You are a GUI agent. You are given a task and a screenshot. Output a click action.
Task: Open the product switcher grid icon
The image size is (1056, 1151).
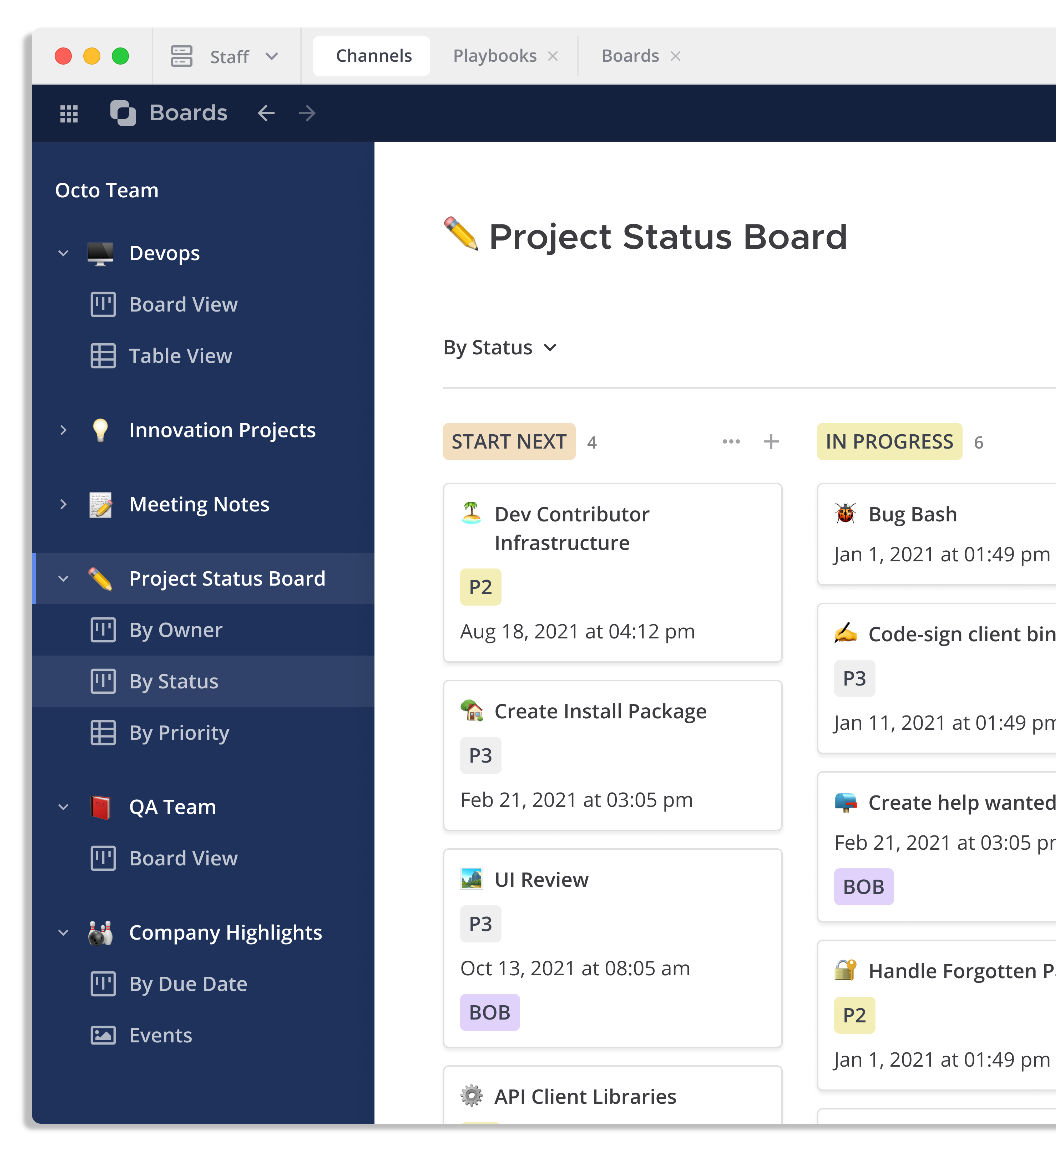click(x=69, y=113)
